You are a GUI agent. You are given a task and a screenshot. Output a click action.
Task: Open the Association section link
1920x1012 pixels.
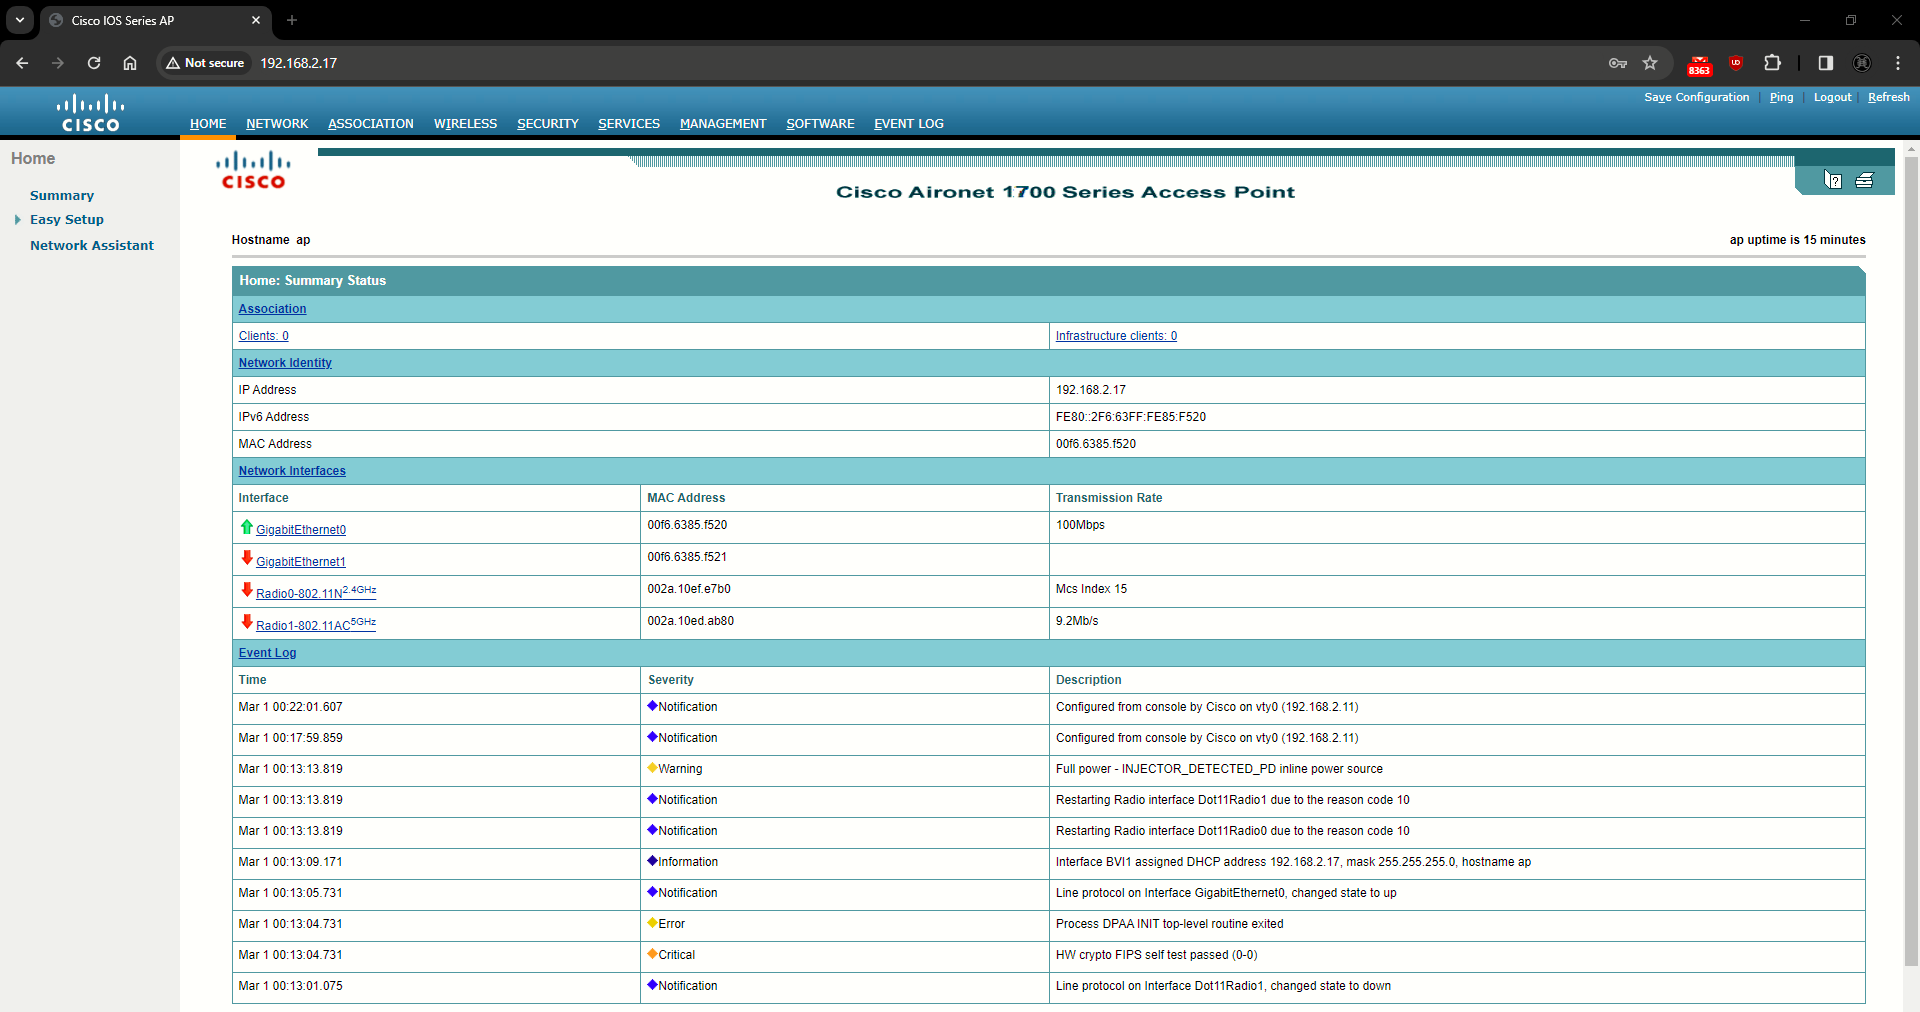click(272, 309)
